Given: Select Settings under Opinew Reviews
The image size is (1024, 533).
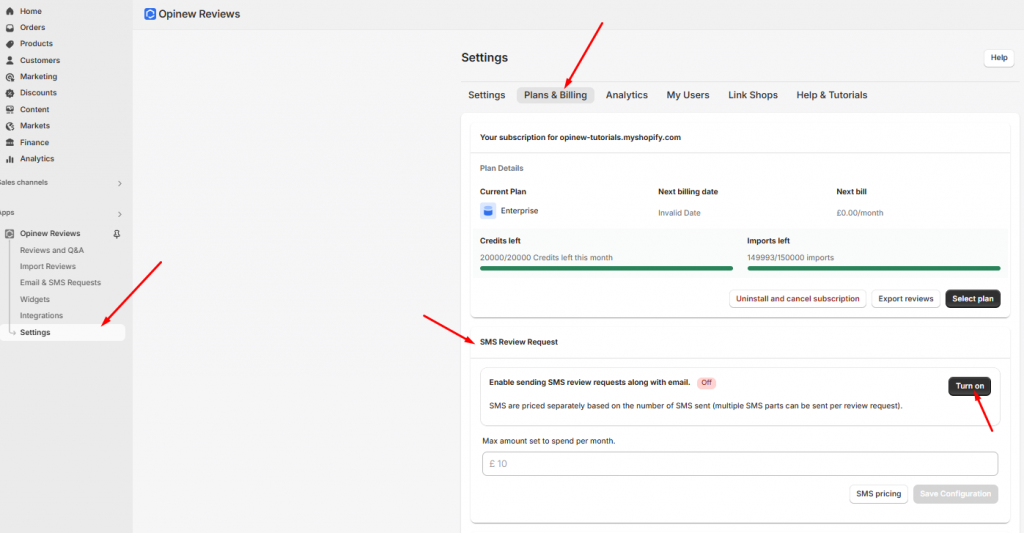Looking at the screenshot, I should (63, 332).
